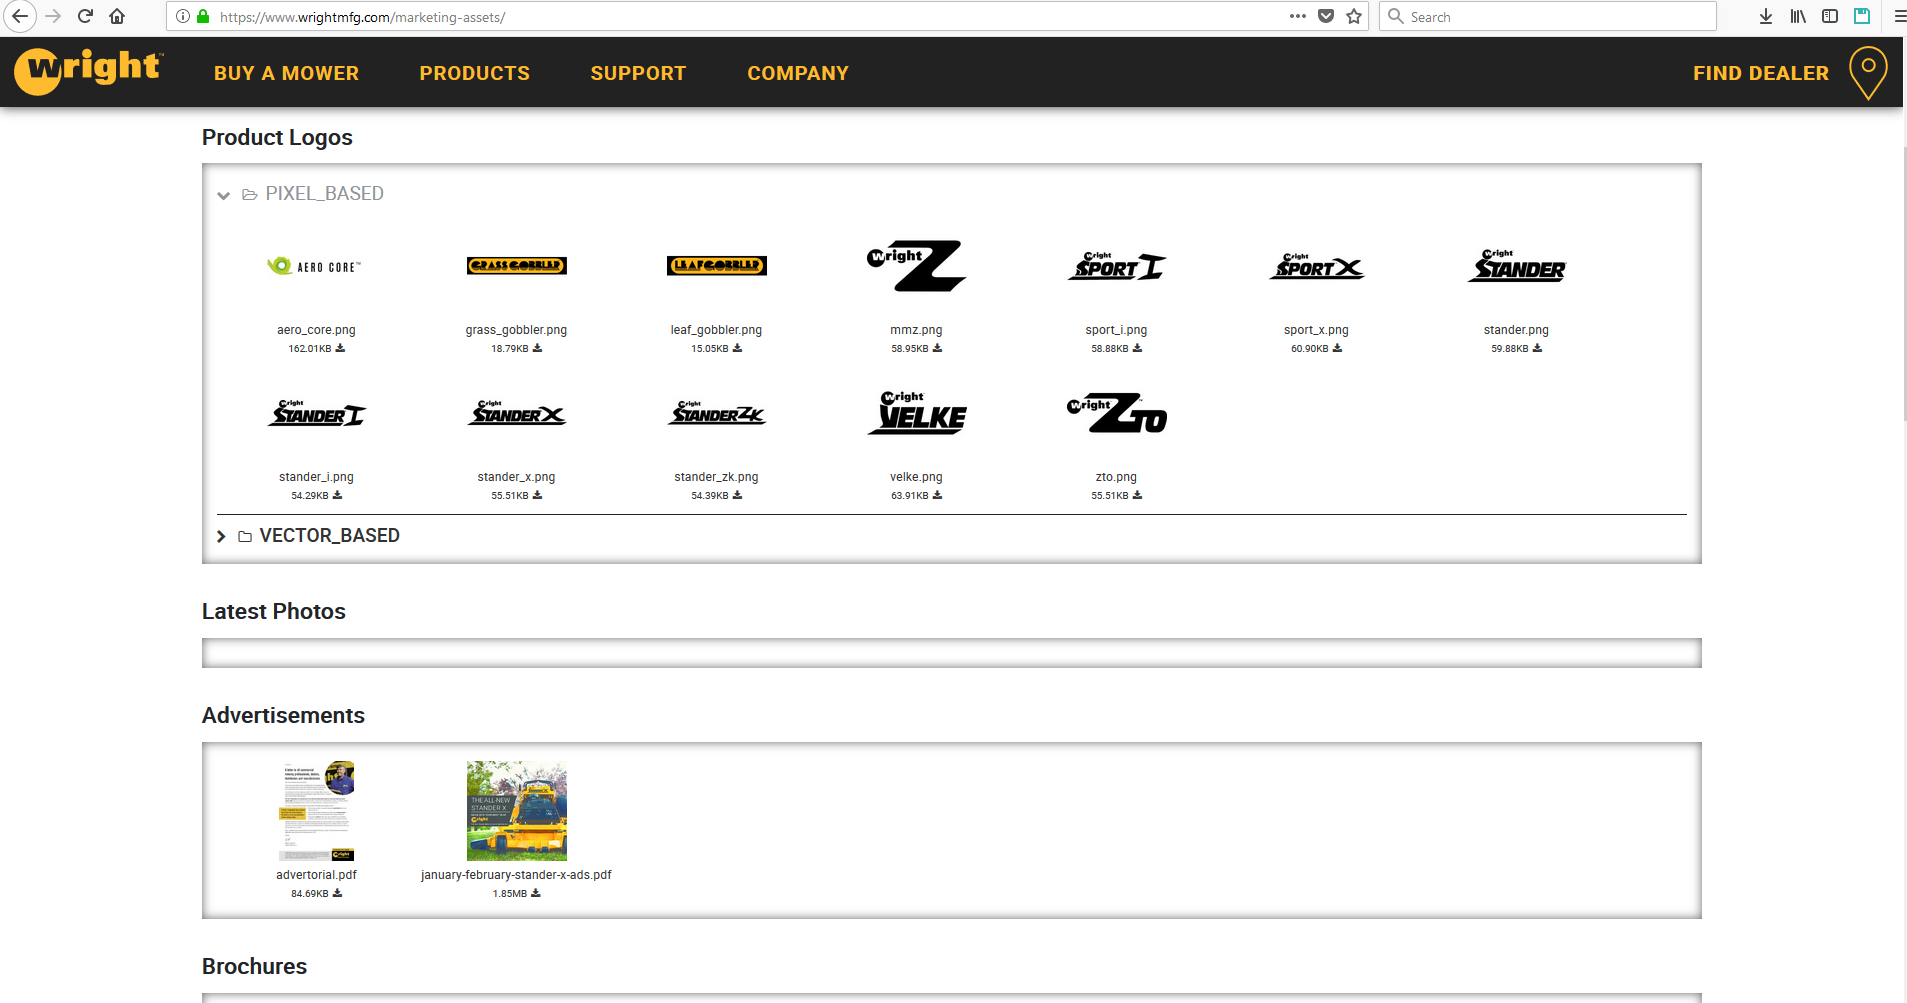Screen dimensions: 1907x1003
Task: Download aero_core.png via download icon
Action: (340, 348)
